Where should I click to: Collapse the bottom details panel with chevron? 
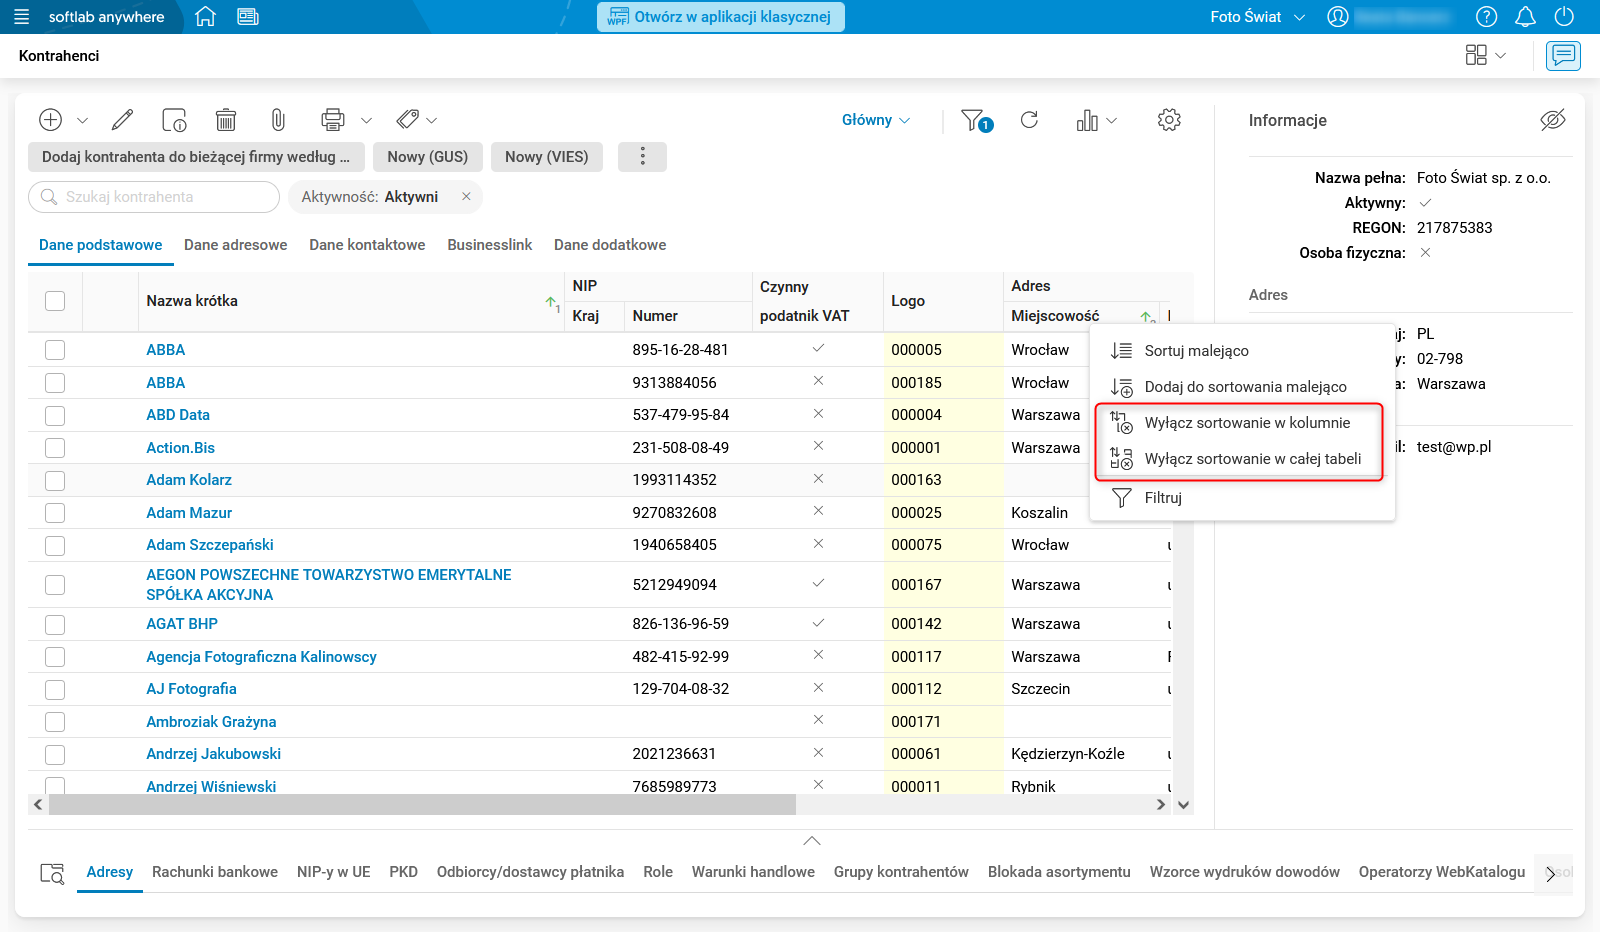(812, 841)
